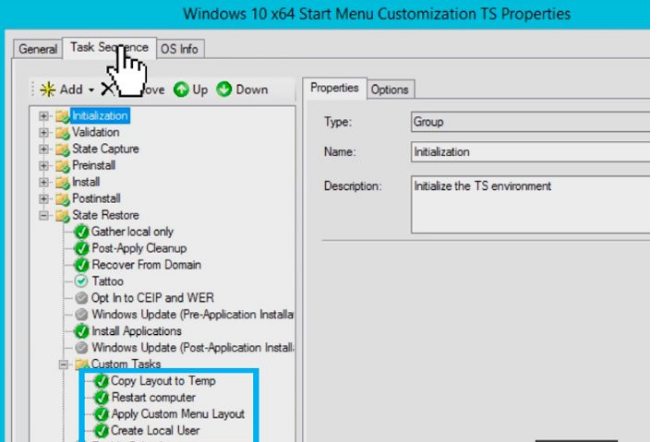Expand the Validation group
The image size is (671, 442).
pyautogui.click(x=43, y=133)
